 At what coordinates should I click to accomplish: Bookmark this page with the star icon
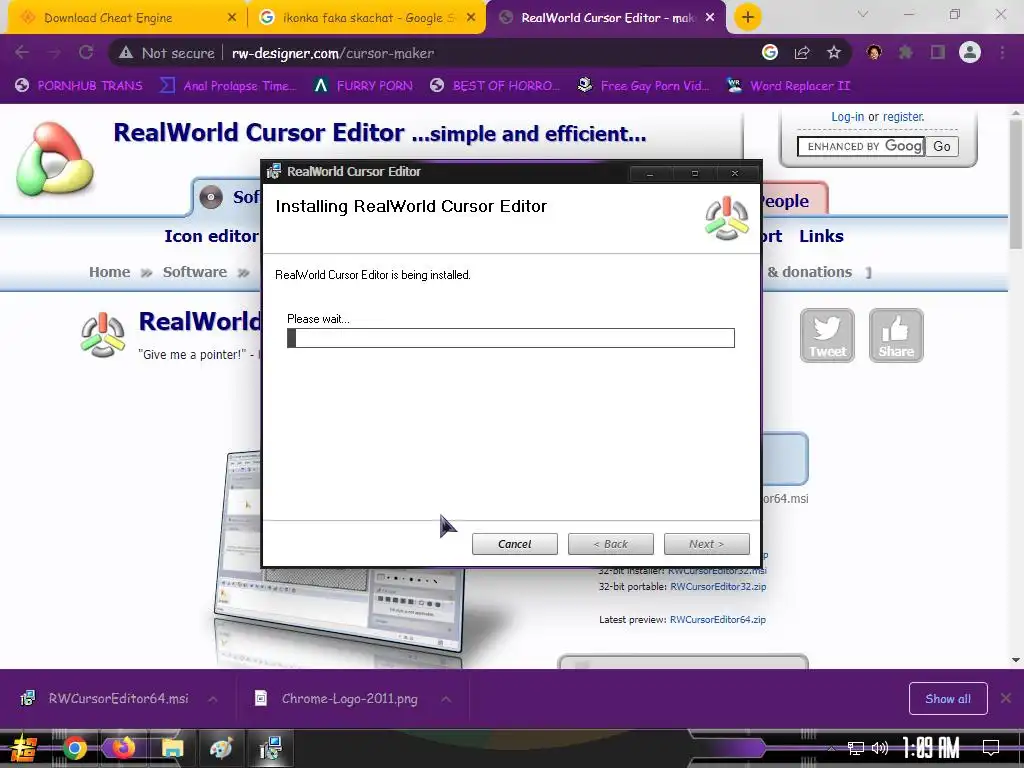pyautogui.click(x=833, y=52)
